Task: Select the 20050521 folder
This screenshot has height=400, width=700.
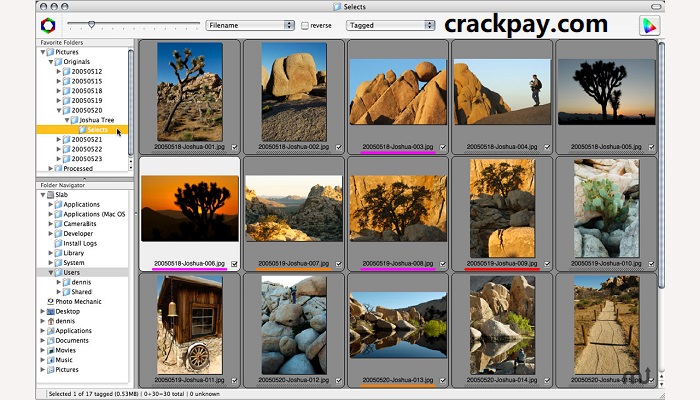Action: click(x=87, y=139)
